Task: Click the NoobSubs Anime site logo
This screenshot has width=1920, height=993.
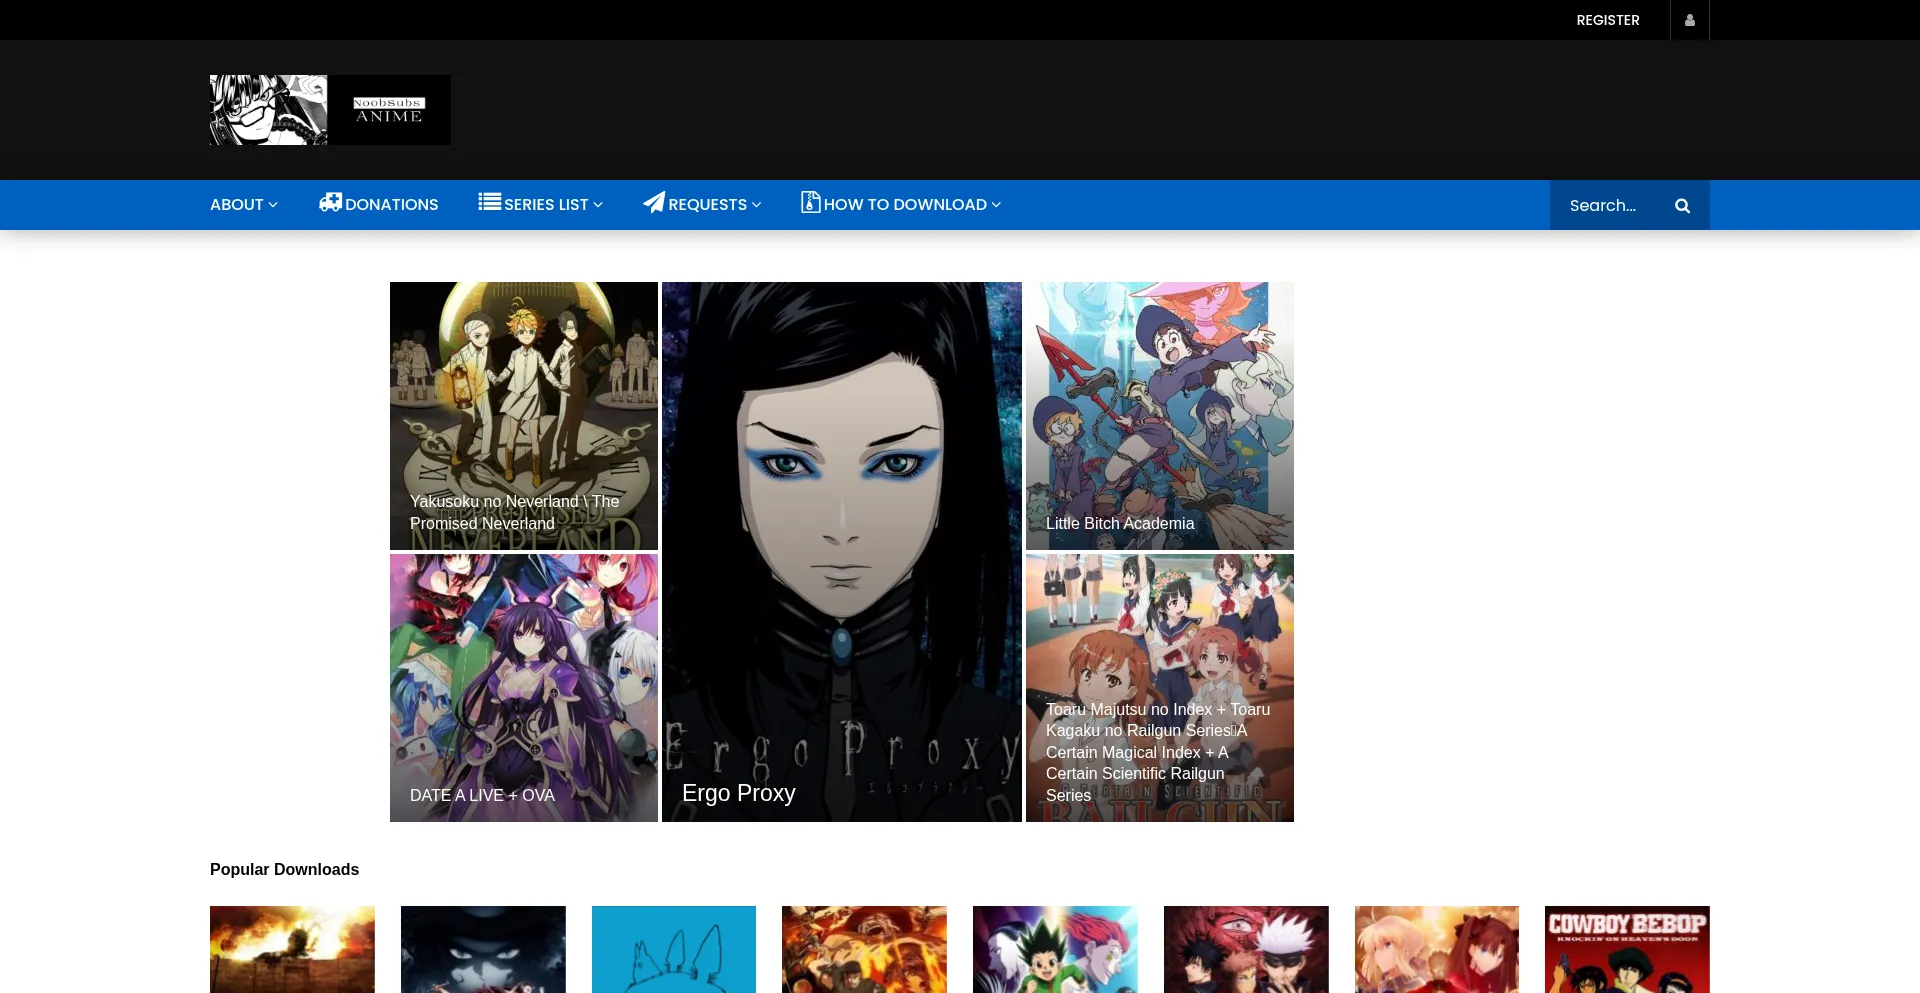Action: coord(330,110)
